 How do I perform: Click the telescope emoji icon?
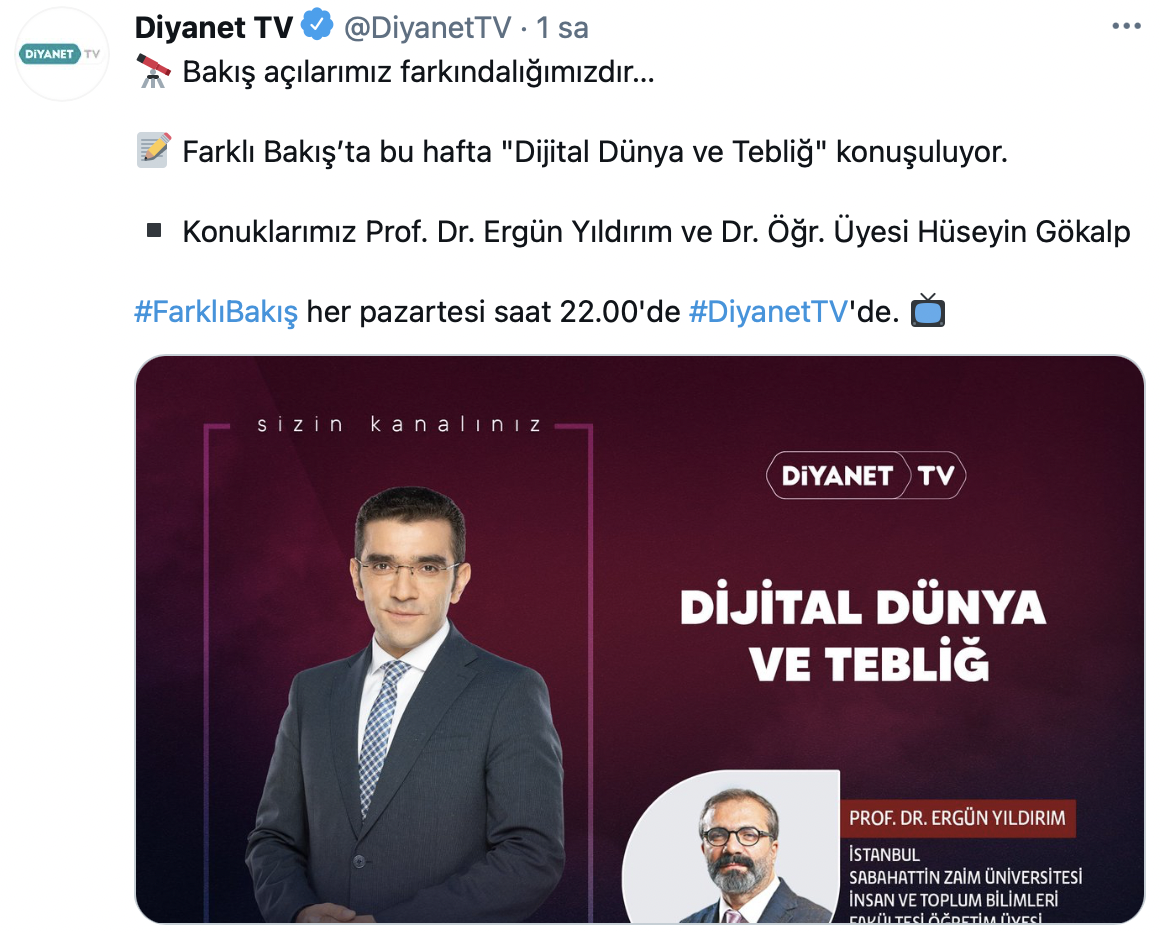154,72
